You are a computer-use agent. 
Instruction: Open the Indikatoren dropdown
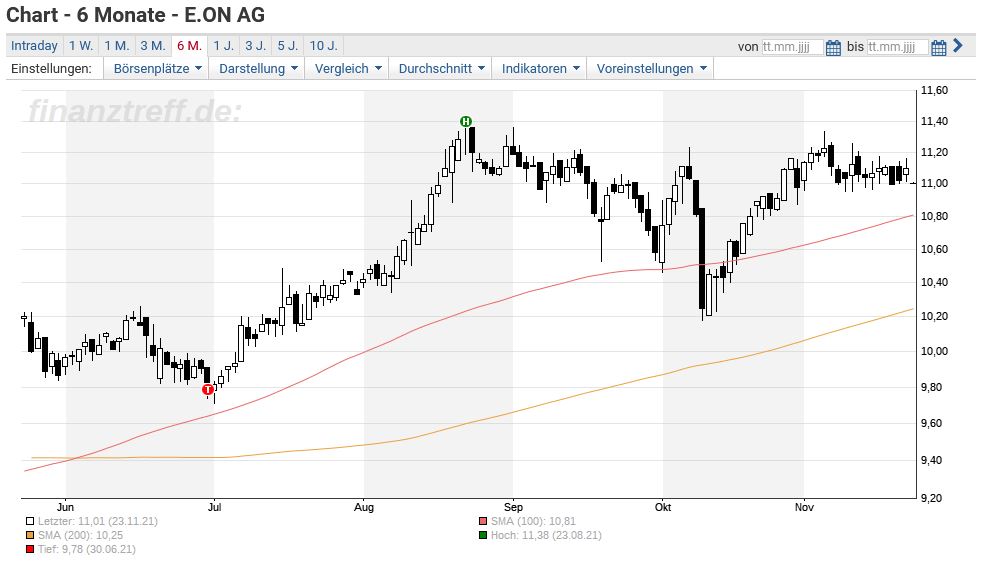click(540, 68)
